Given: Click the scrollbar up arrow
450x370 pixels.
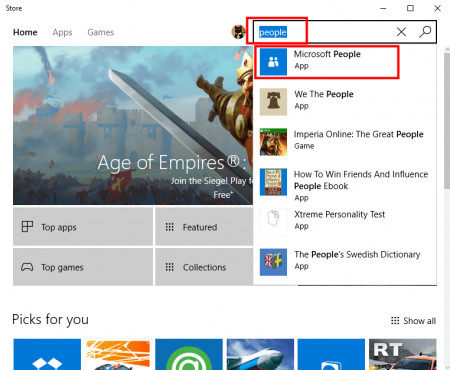Looking at the screenshot, I should click(x=447, y=49).
